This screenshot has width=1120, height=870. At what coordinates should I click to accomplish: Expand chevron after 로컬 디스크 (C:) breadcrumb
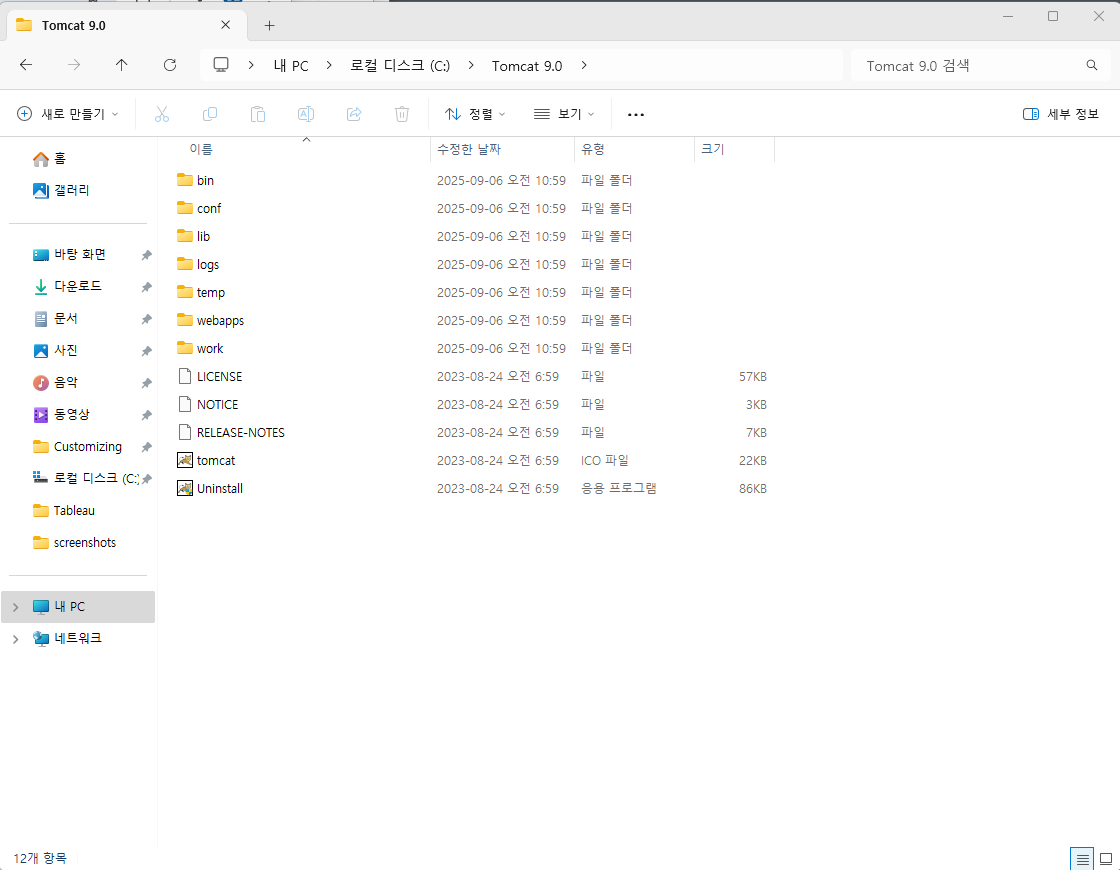coord(471,65)
